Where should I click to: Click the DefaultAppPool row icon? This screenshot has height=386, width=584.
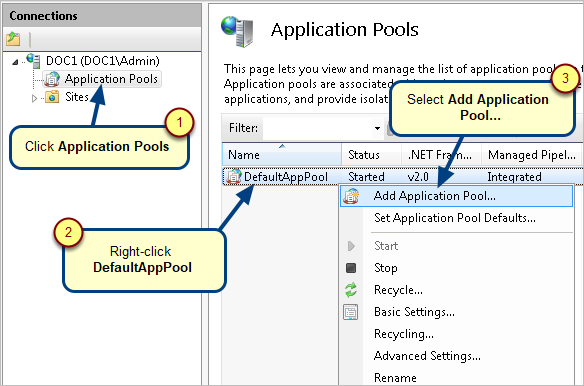click(x=234, y=176)
